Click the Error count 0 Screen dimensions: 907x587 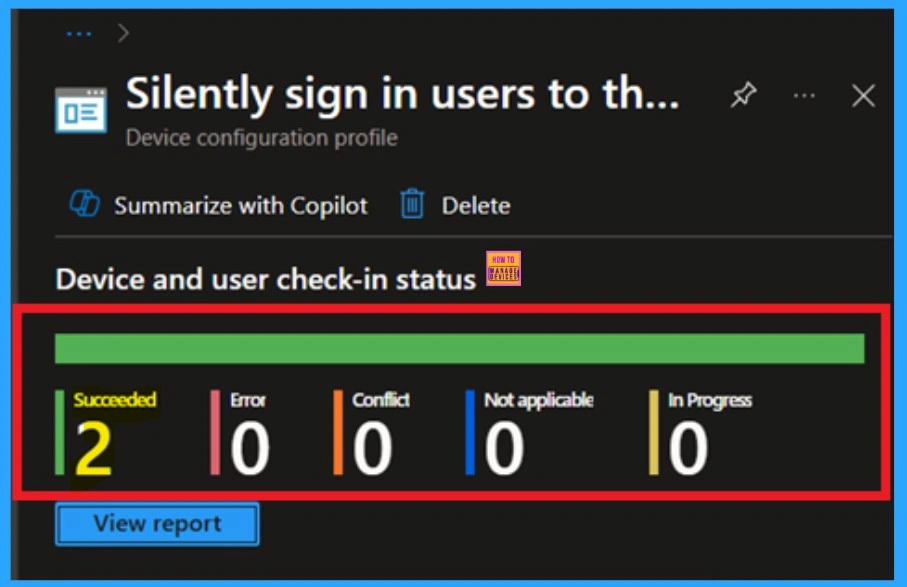[250, 448]
